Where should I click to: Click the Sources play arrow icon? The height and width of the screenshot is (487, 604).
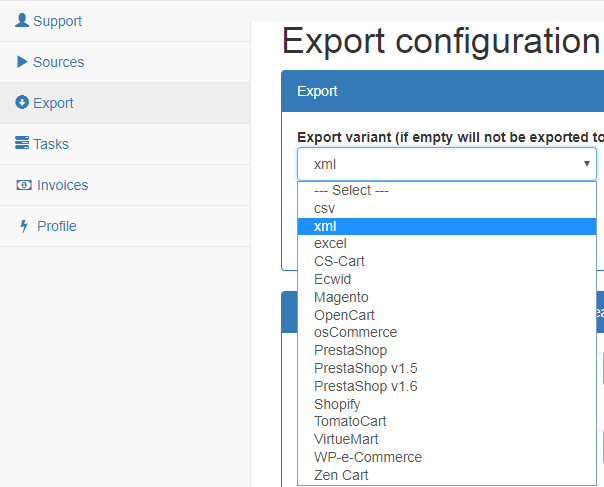pos(22,62)
